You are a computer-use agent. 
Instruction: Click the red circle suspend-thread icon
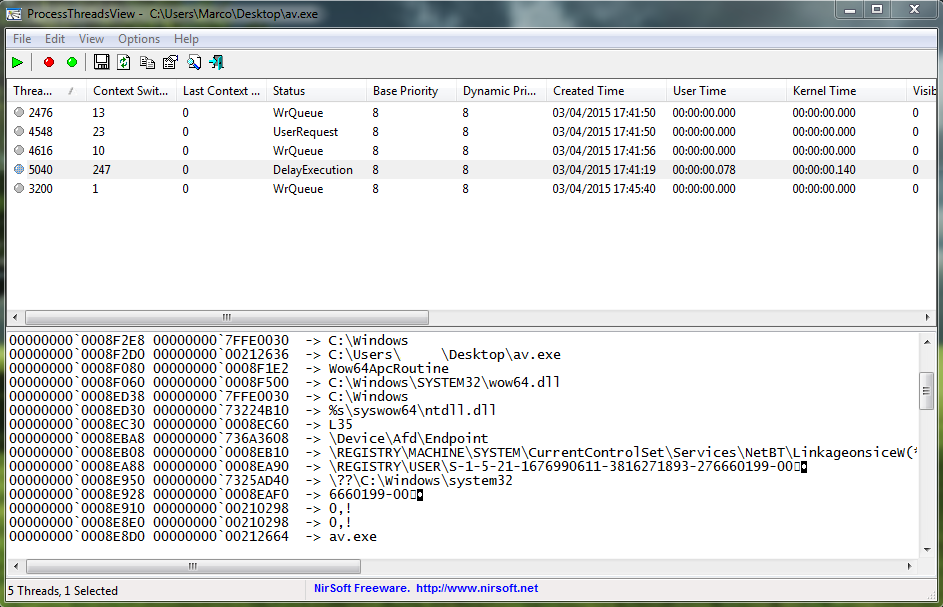[49, 62]
